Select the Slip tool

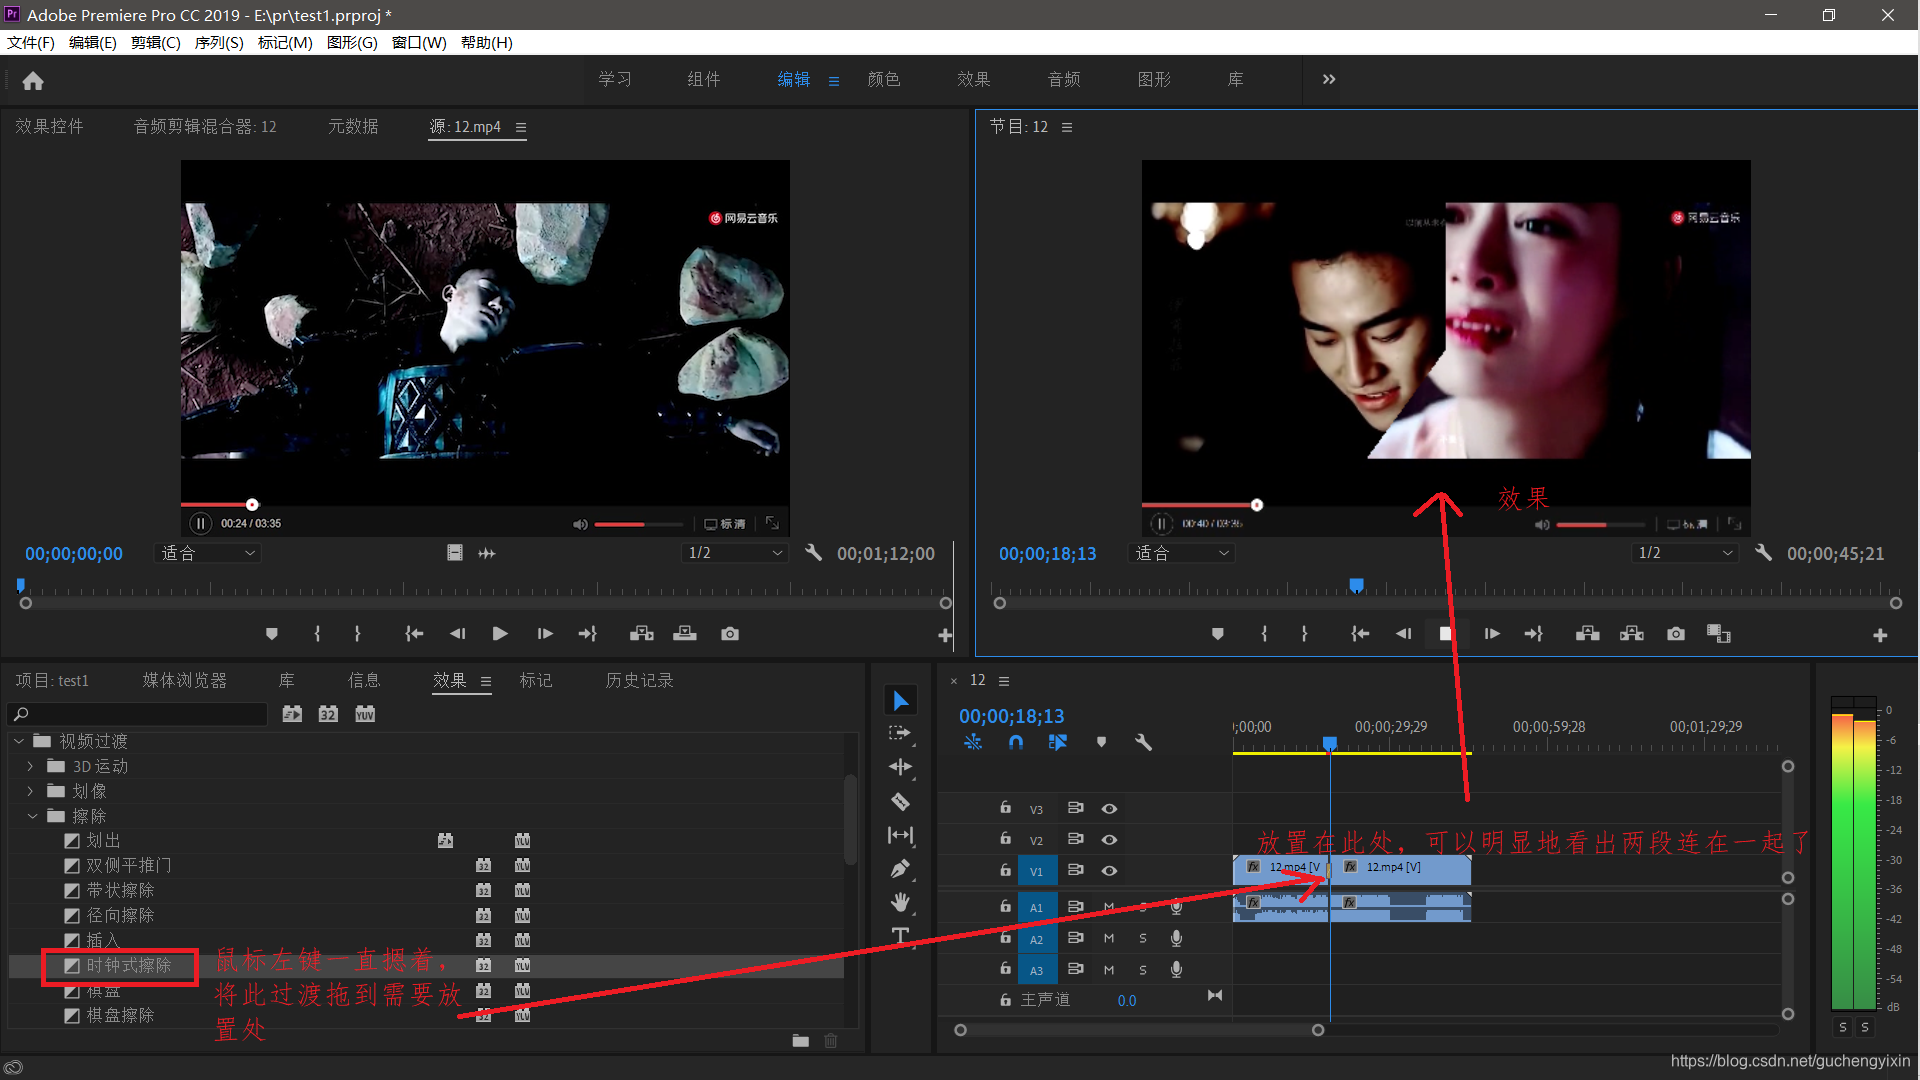pyautogui.click(x=900, y=835)
